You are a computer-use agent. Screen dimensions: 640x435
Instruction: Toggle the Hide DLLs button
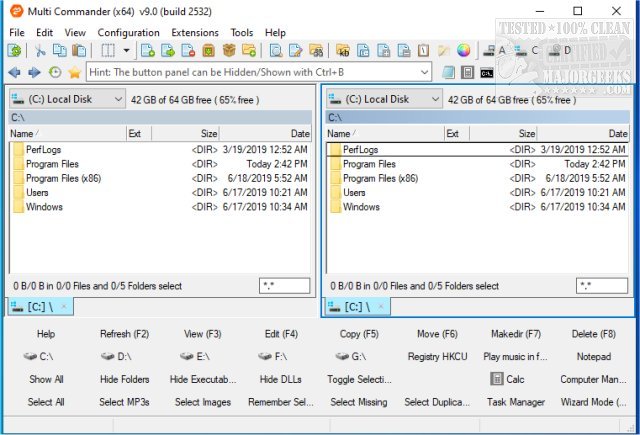pyautogui.click(x=281, y=380)
